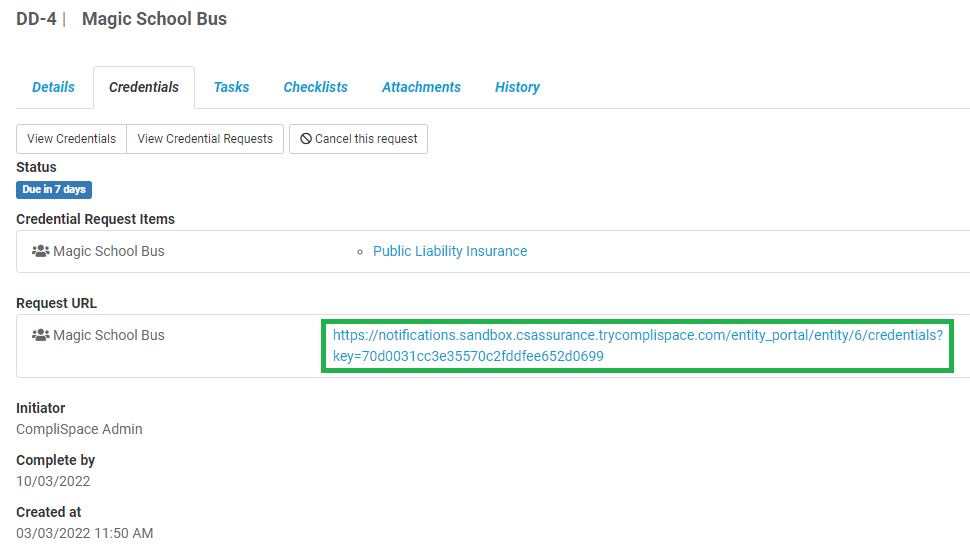Image resolution: width=970 pixels, height=554 pixels.
Task: Select the CompliSpace Admin initiator name
Action: pos(79,429)
